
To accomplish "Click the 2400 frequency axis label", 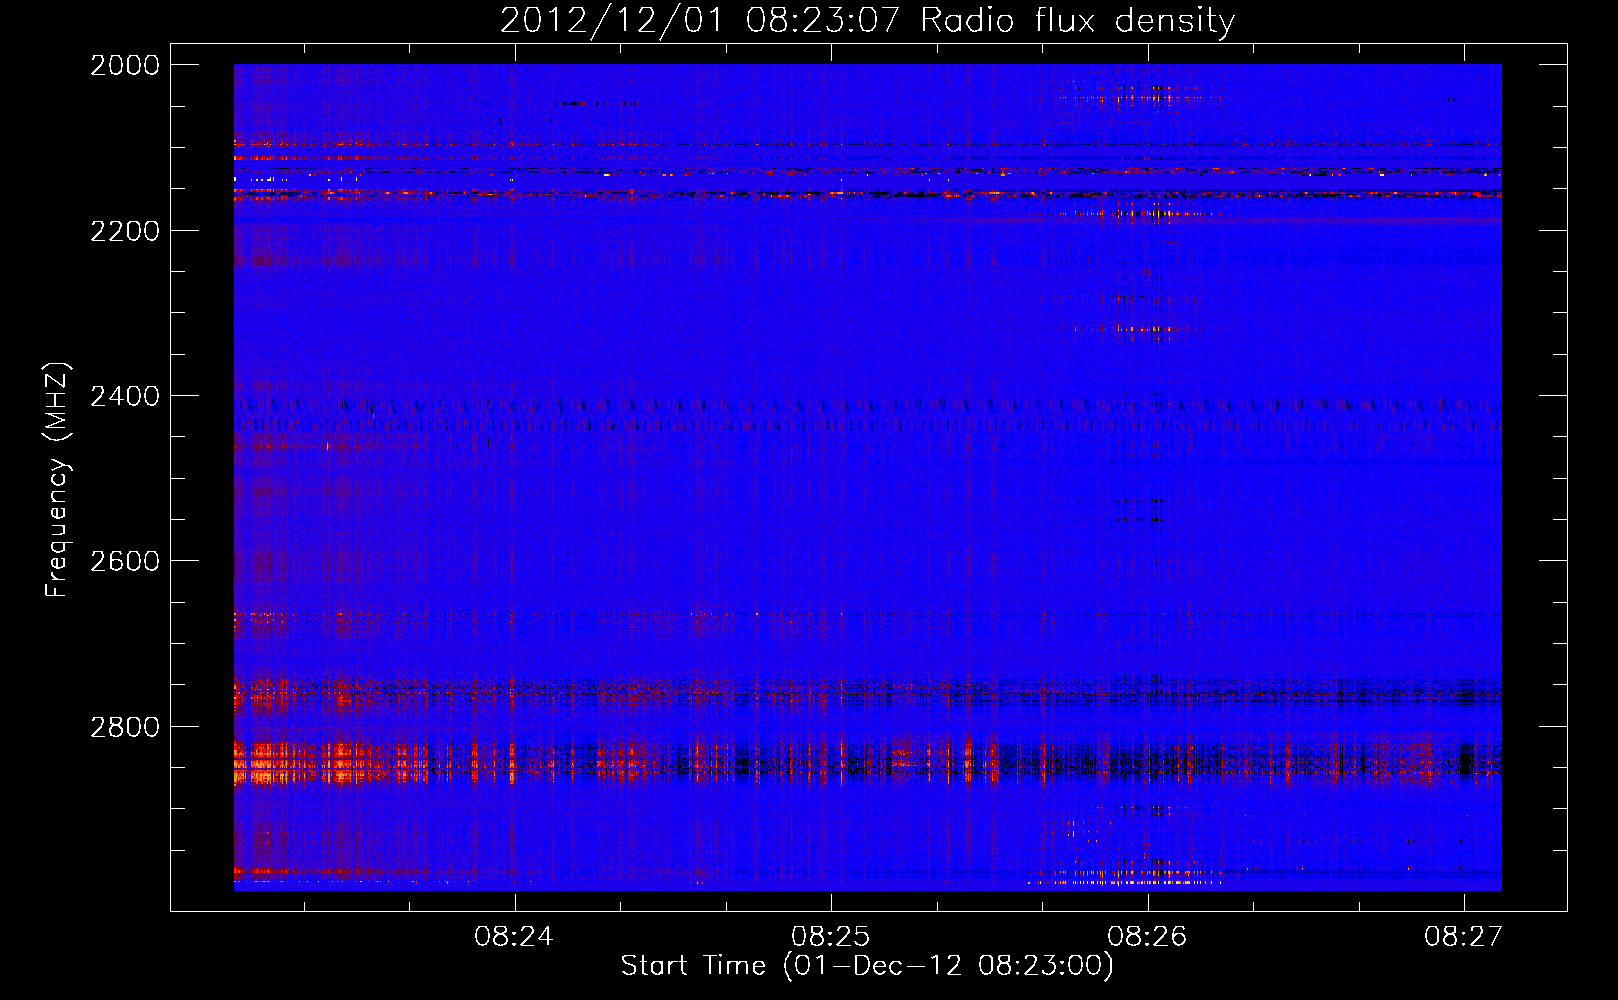I will pyautogui.click(x=125, y=396).
